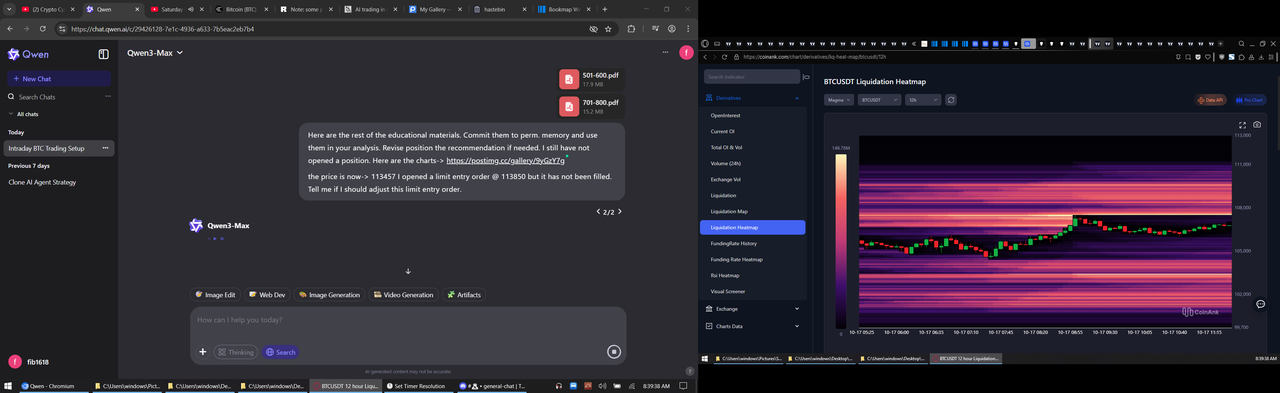Open the postimg.cc gallery link
The height and width of the screenshot is (393, 1280).
pyautogui.click(x=505, y=160)
